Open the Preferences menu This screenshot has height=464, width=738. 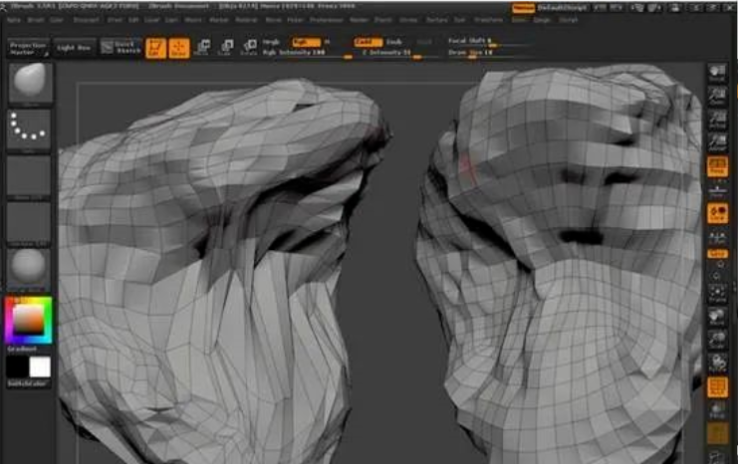[x=327, y=20]
